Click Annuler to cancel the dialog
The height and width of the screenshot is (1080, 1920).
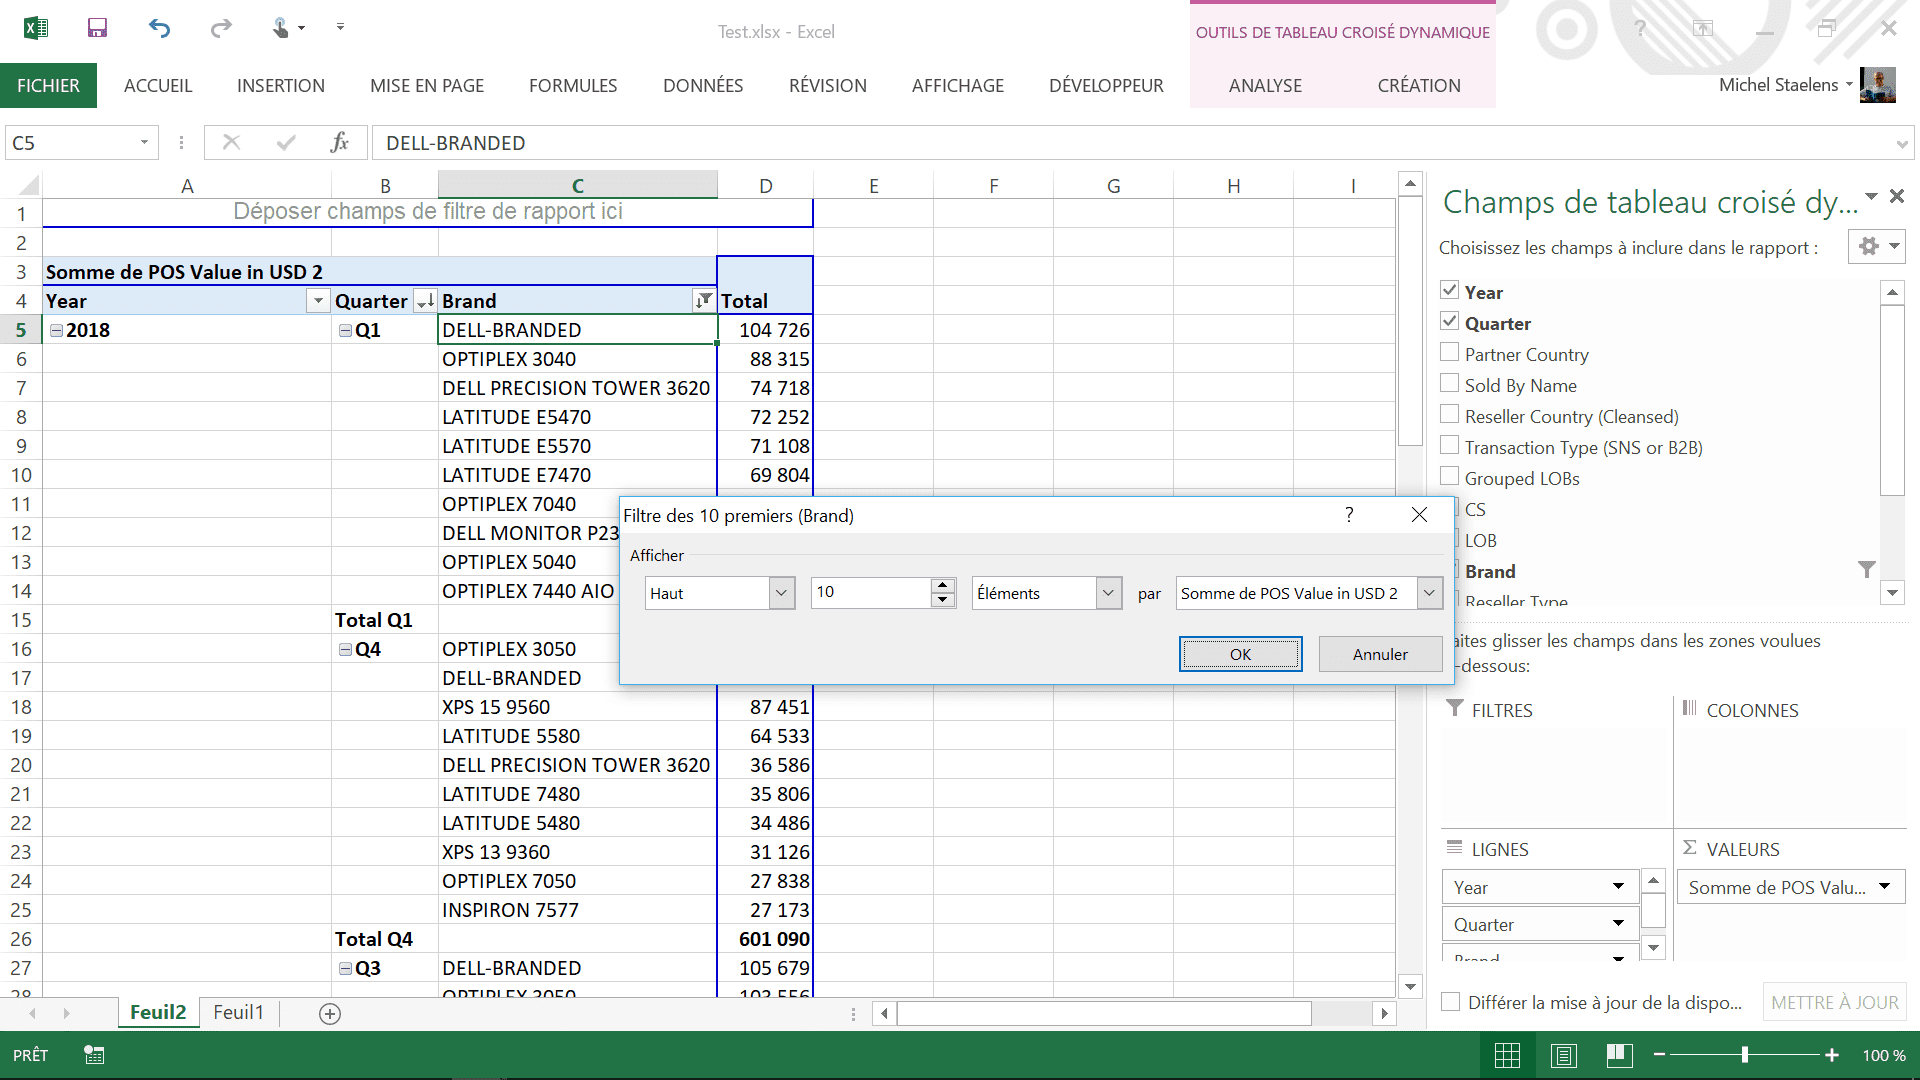click(1380, 654)
